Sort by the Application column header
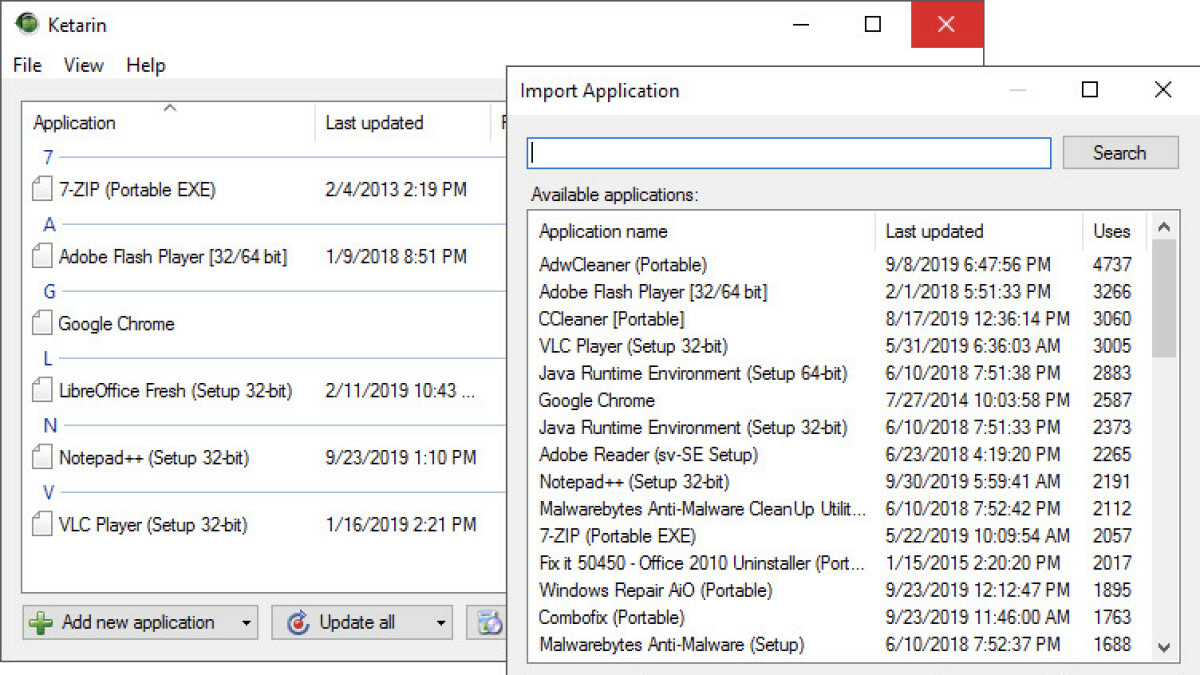This screenshot has height=675, width=1200. (75, 123)
